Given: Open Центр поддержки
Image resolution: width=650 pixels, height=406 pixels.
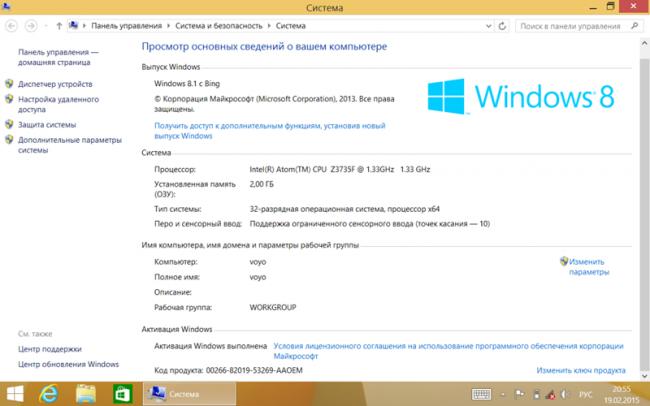Looking at the screenshot, I should pyautogui.click(x=50, y=349).
